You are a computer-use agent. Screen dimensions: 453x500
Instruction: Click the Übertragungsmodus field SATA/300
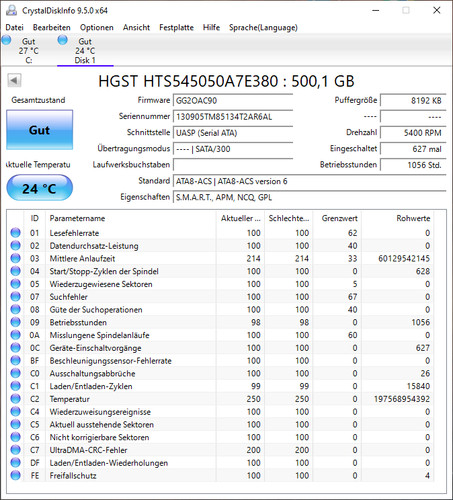click(x=233, y=149)
